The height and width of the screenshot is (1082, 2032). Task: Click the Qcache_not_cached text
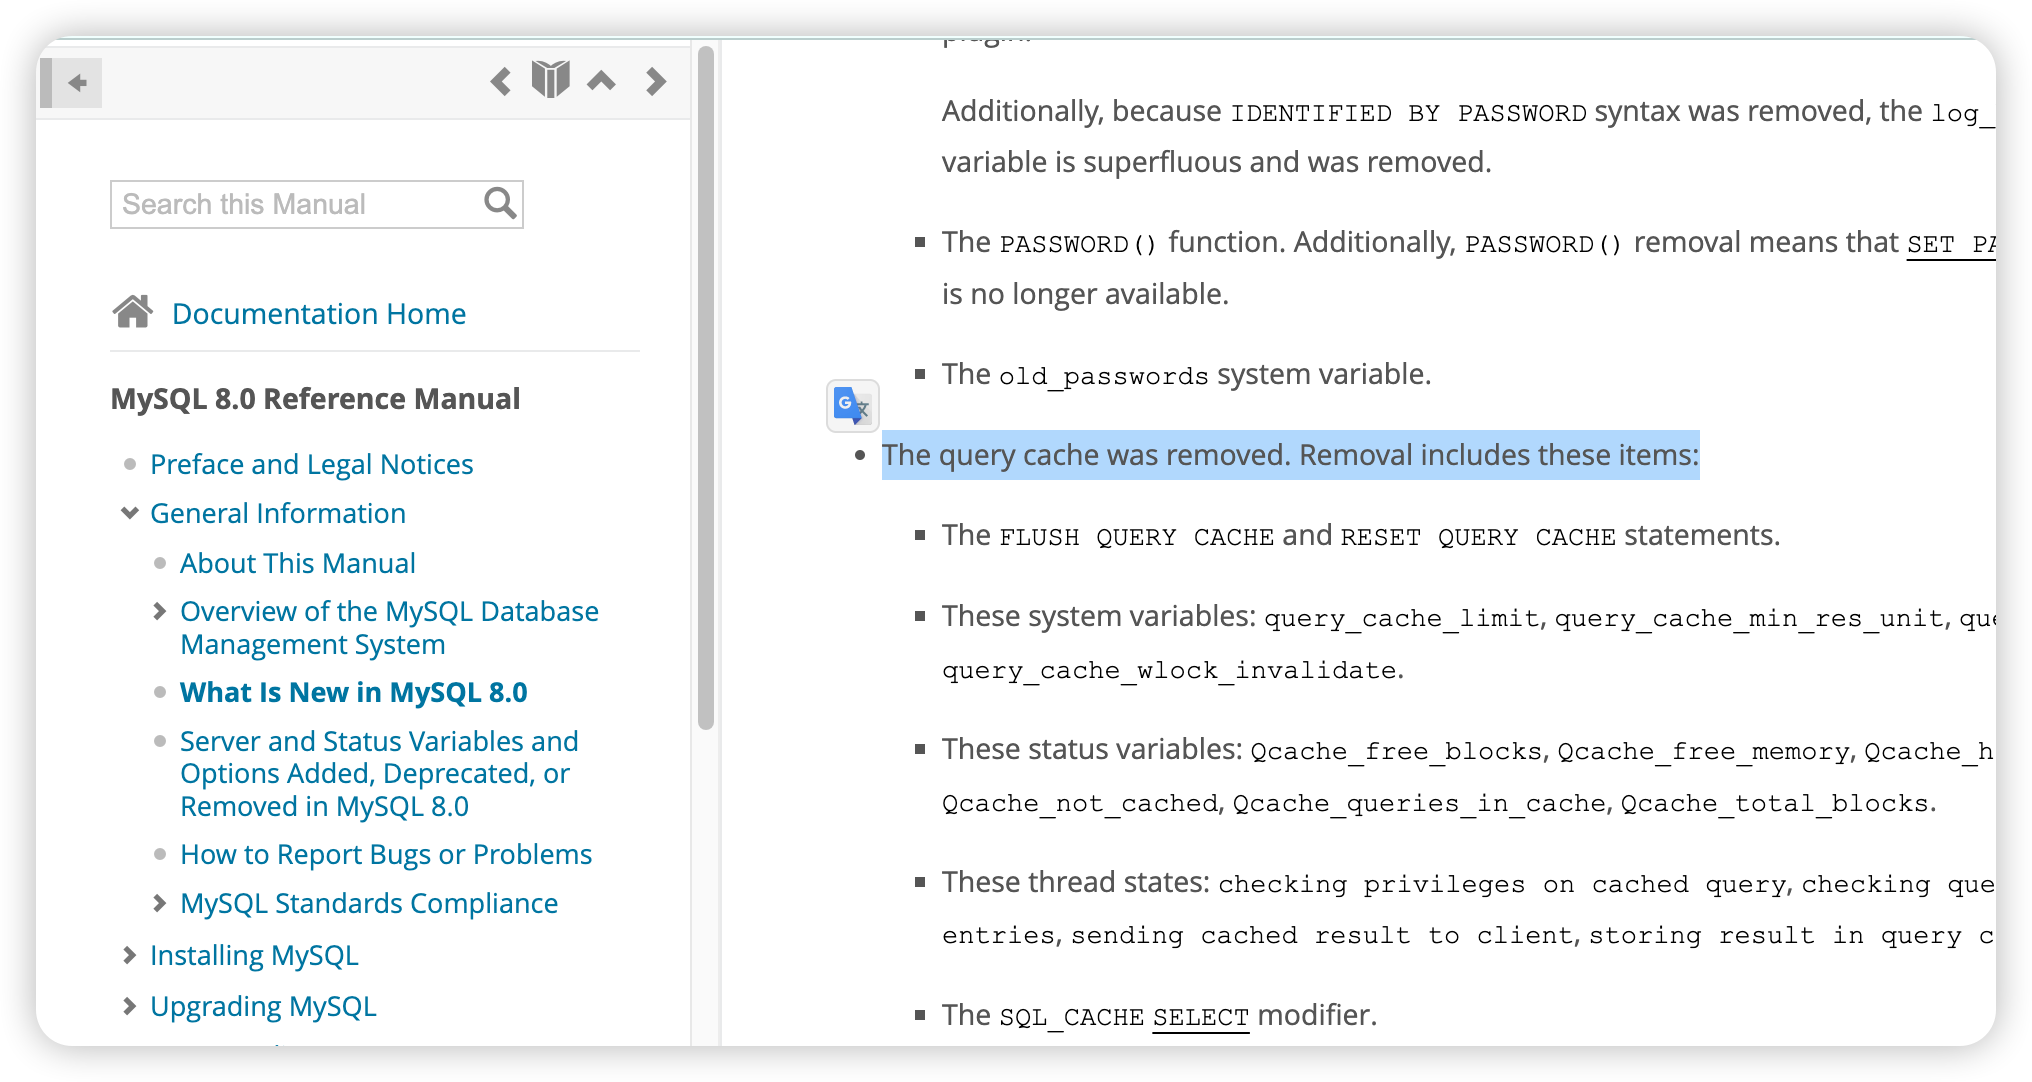pos(1080,803)
